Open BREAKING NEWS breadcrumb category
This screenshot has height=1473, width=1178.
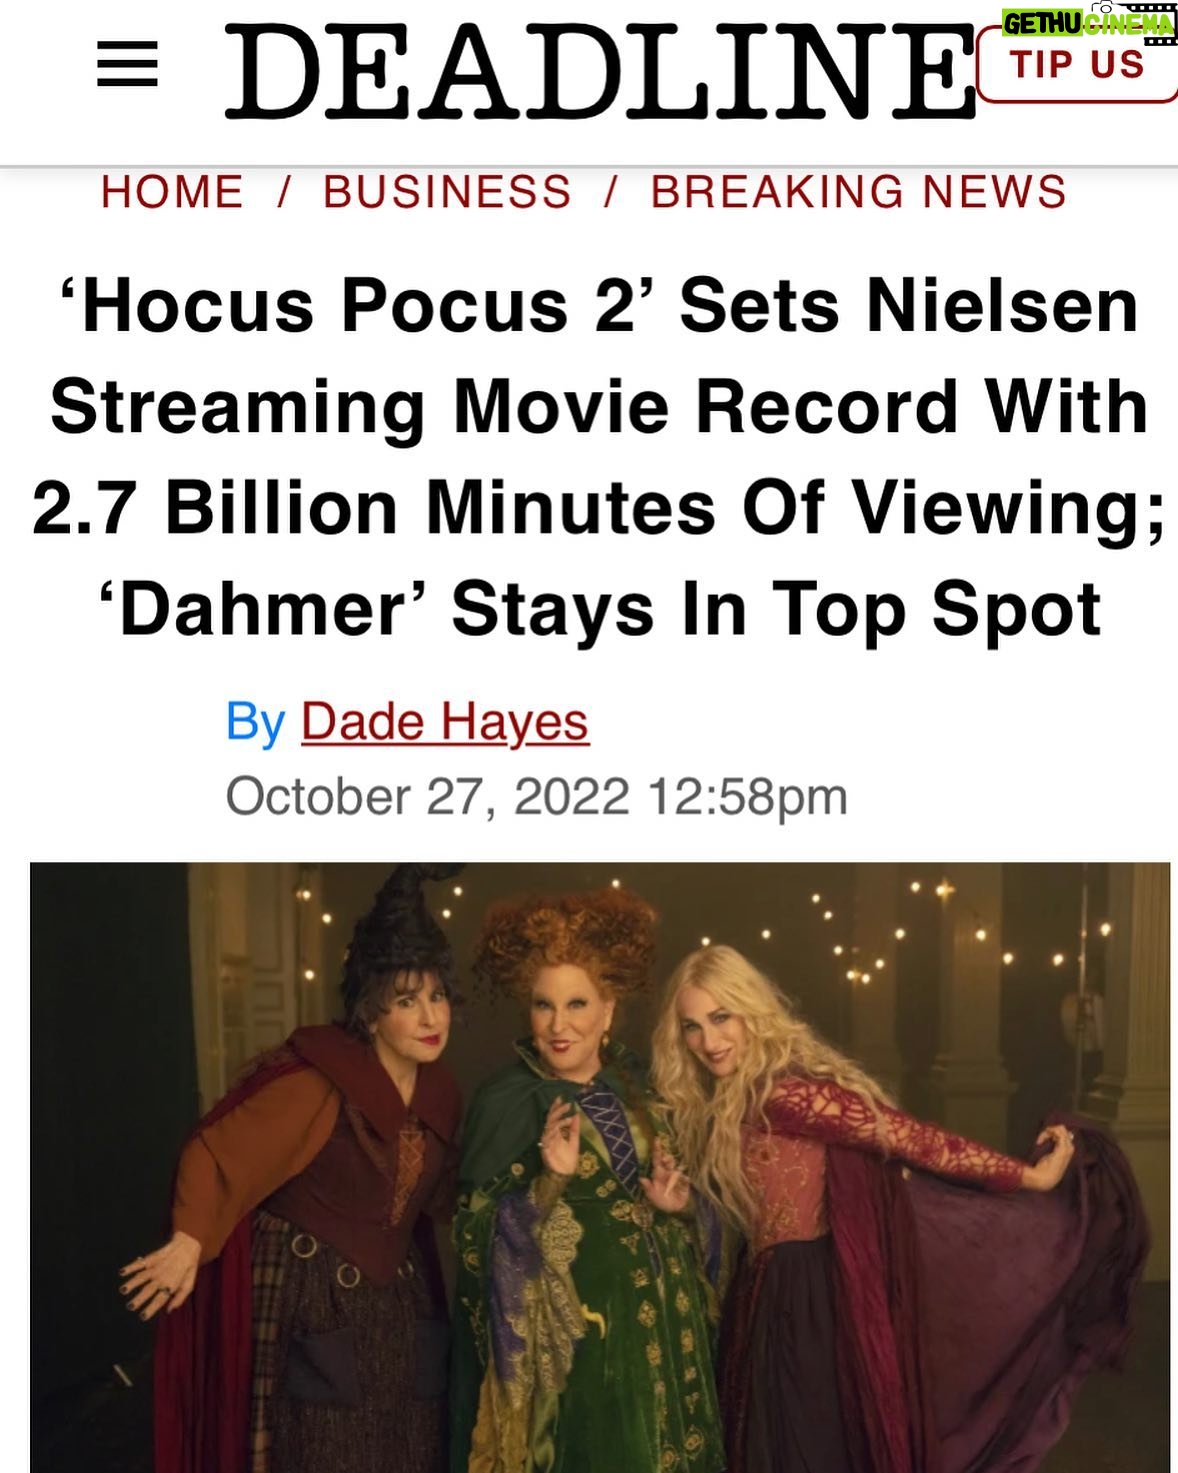click(x=859, y=192)
